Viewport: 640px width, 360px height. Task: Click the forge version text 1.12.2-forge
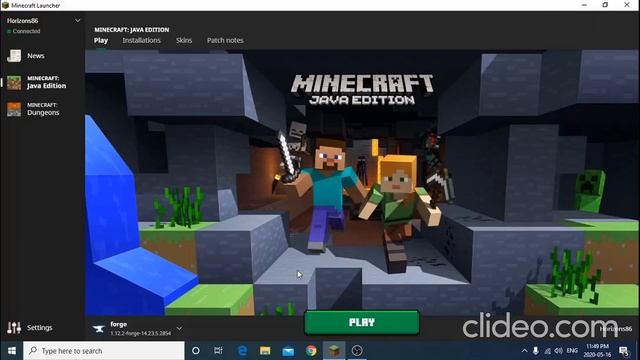(x=140, y=333)
